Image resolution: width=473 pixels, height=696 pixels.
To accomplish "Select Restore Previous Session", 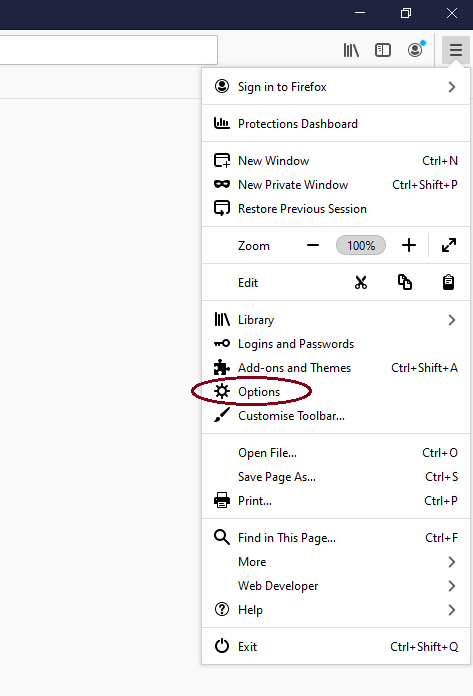I will [x=336, y=209].
